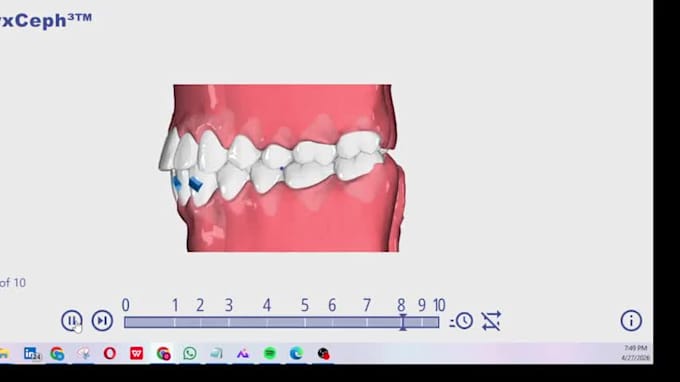Screen dimensions: 680x382
Task: Open the purple mountain-shaped taskbar app
Action: tap(243, 354)
